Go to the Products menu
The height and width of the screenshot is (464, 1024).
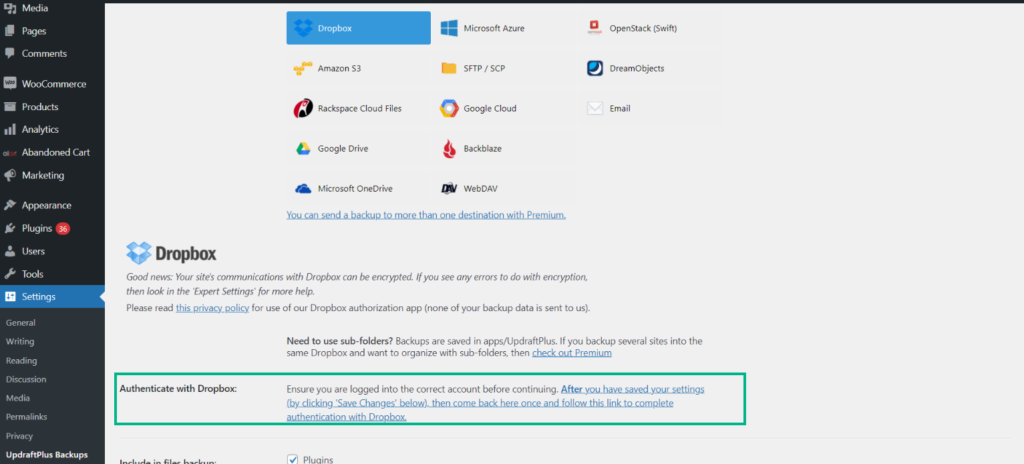click(x=52, y=107)
